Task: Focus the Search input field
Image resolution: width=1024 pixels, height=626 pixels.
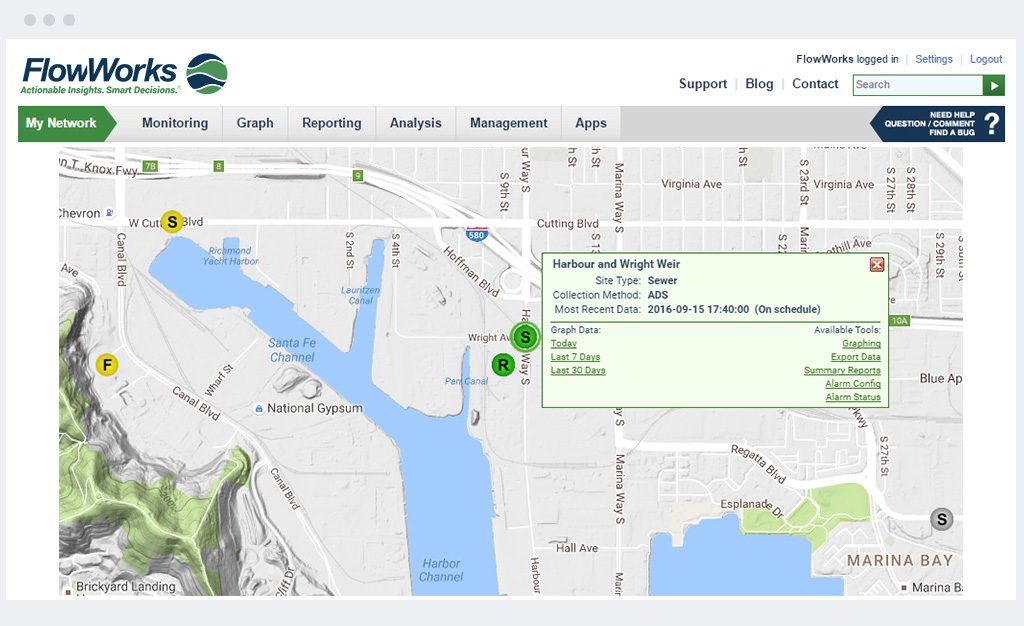Action: [x=918, y=85]
